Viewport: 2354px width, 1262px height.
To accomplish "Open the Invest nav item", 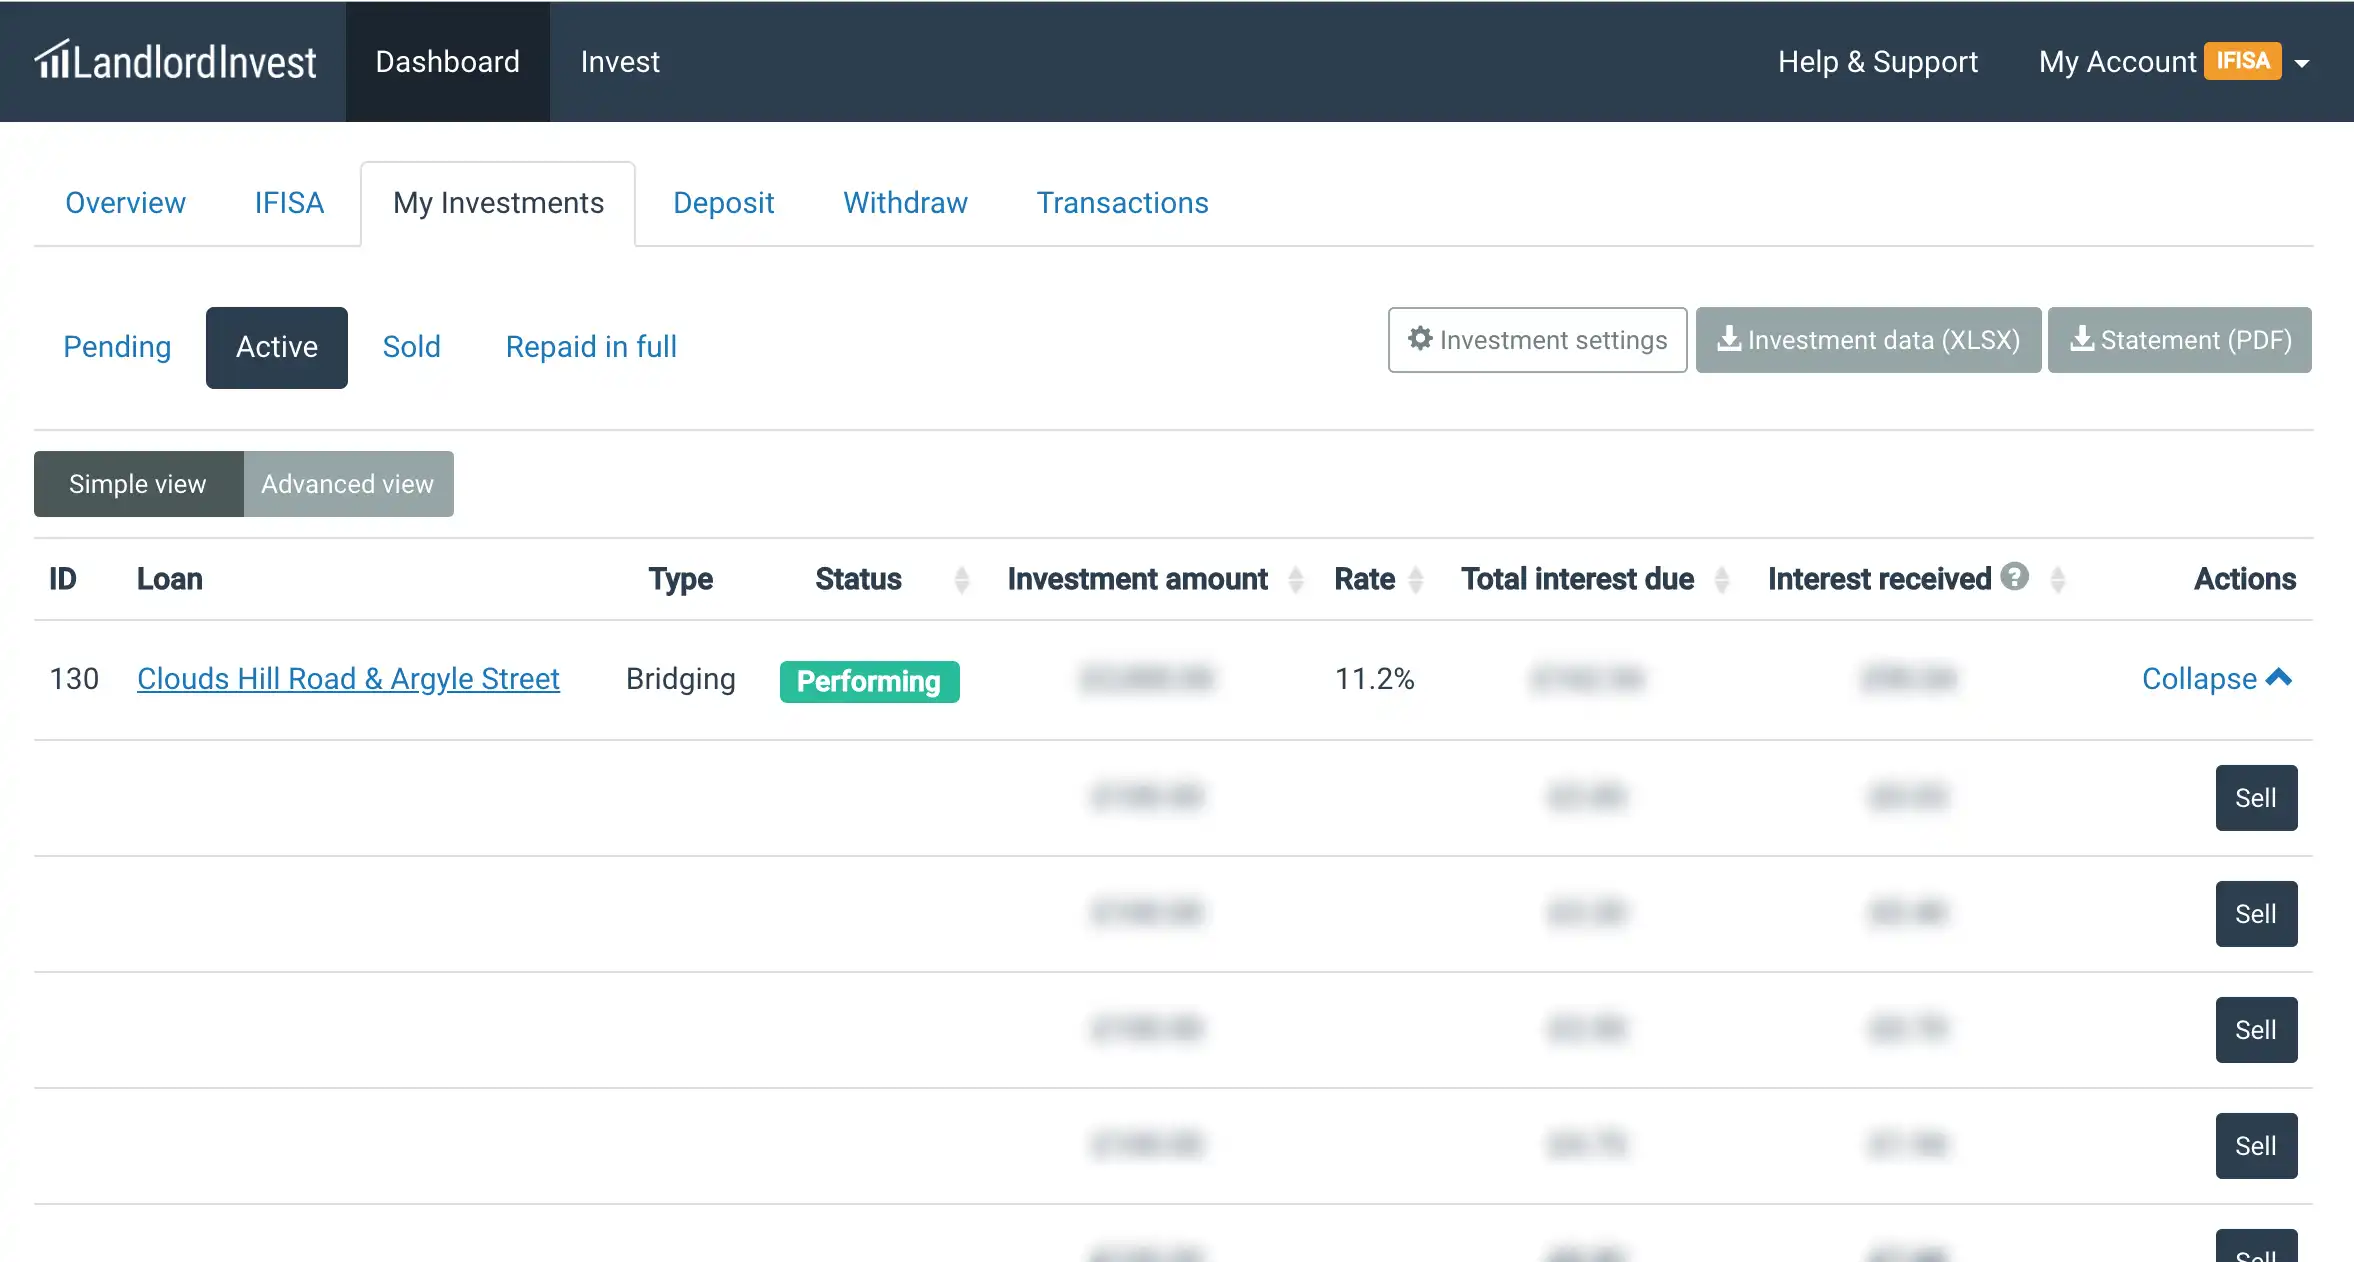I will 620,62.
